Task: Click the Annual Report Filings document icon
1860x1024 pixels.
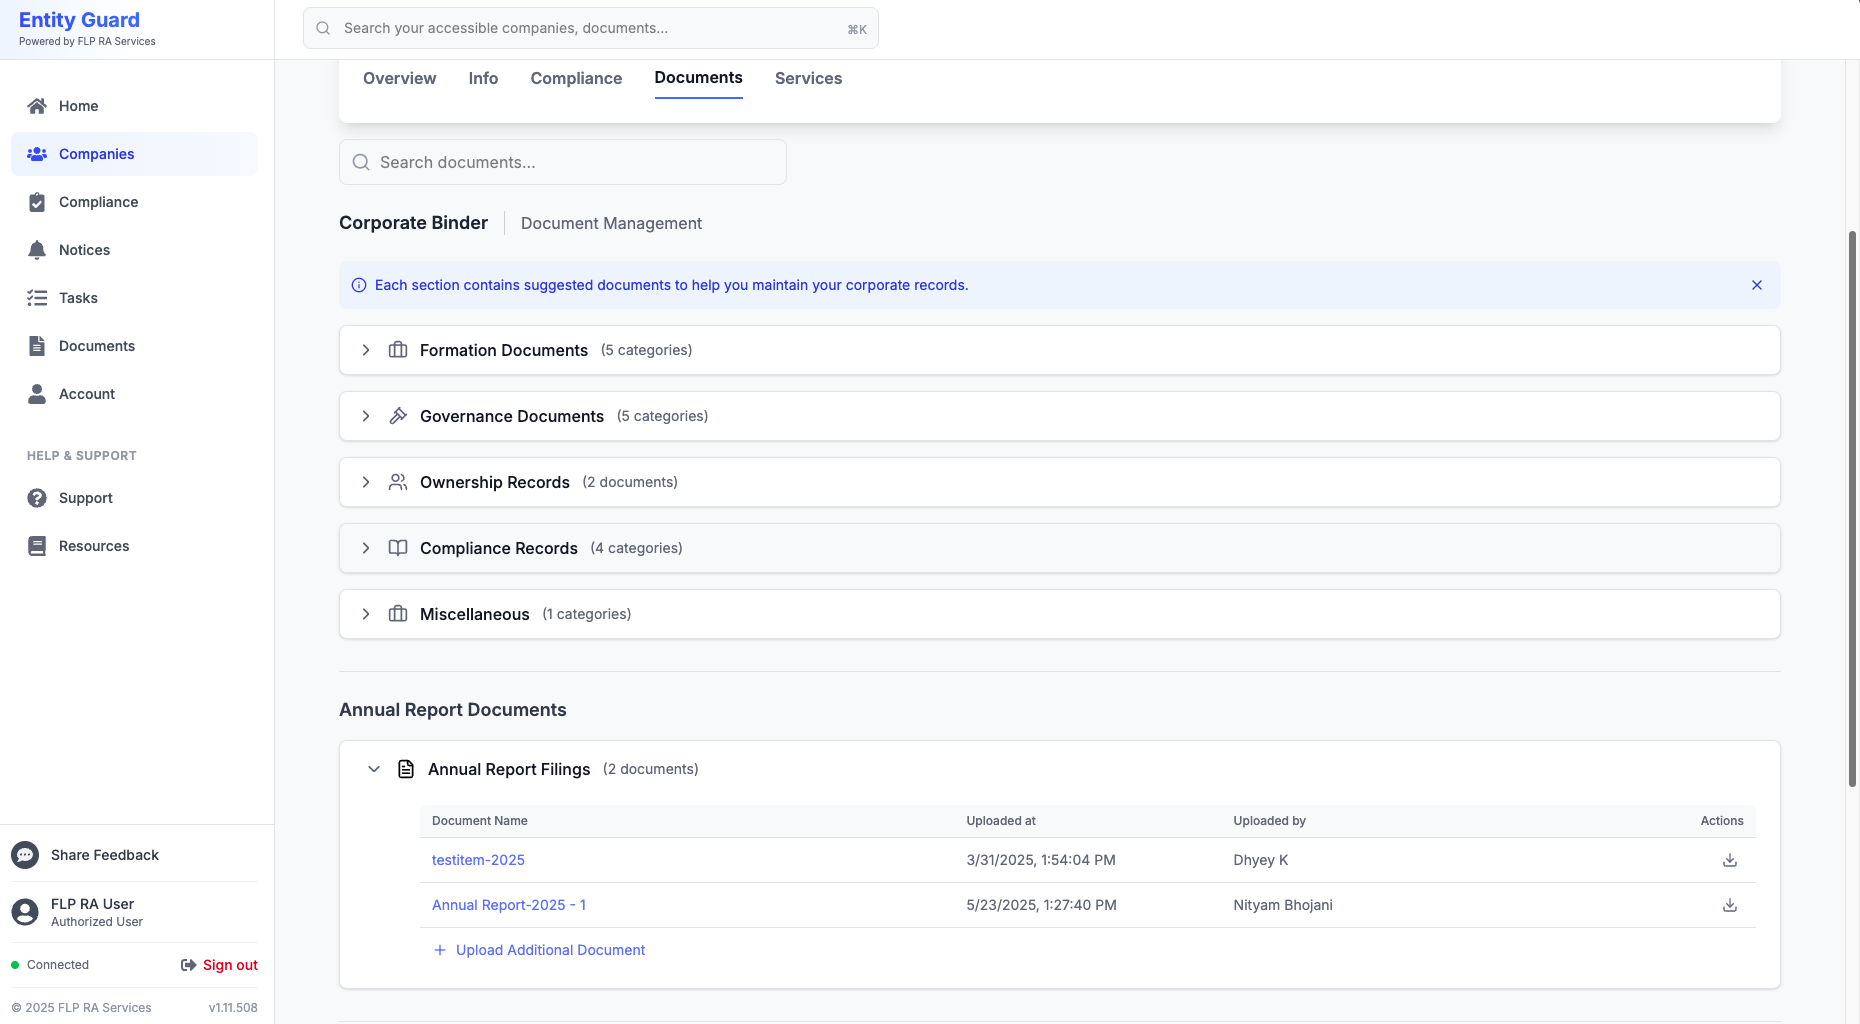Action: (406, 769)
